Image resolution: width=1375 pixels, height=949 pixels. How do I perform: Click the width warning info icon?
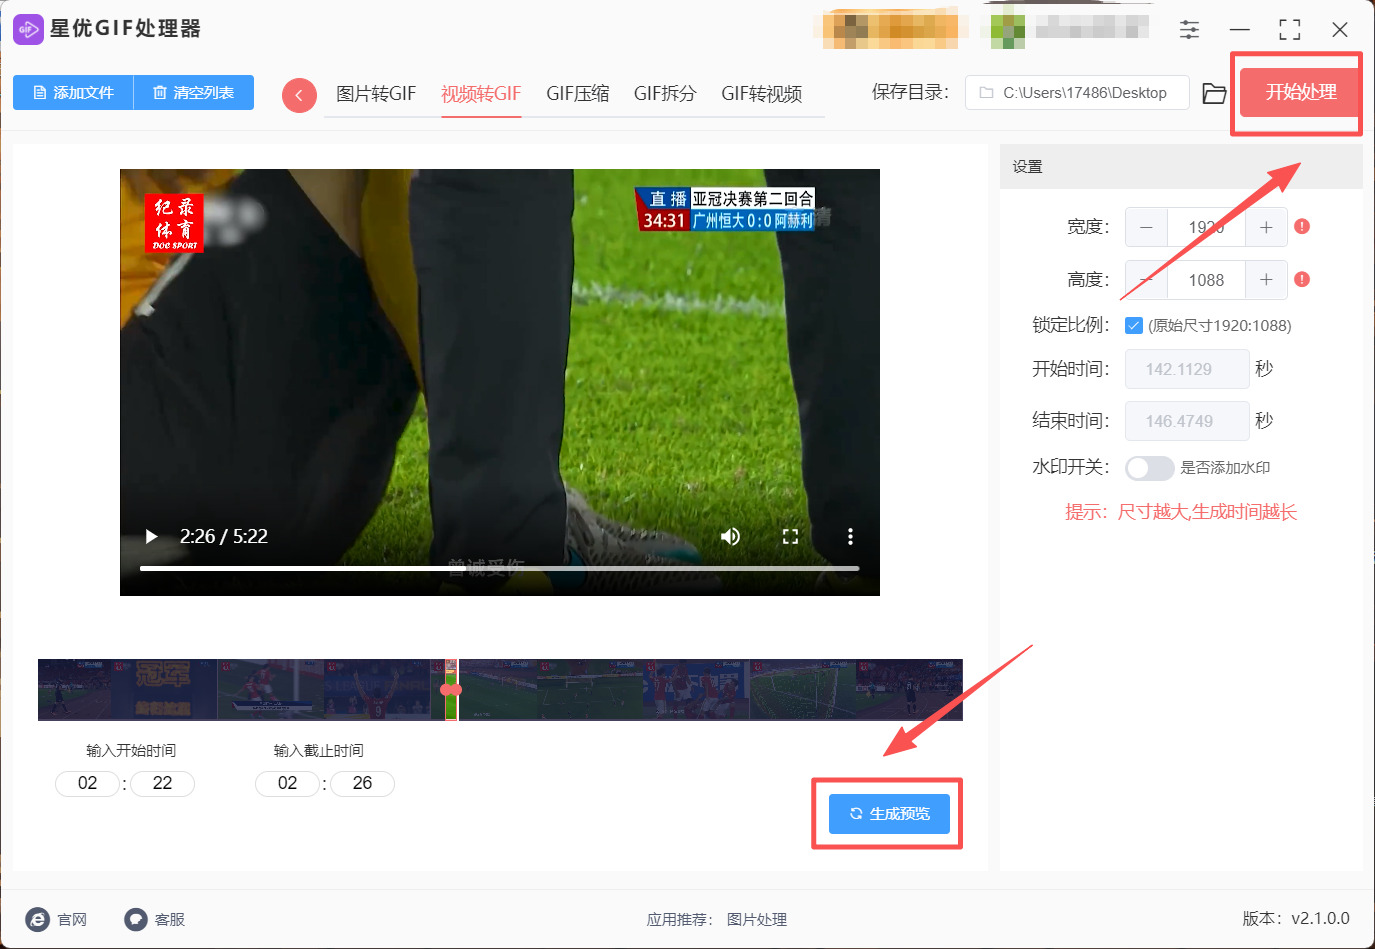click(x=1302, y=226)
